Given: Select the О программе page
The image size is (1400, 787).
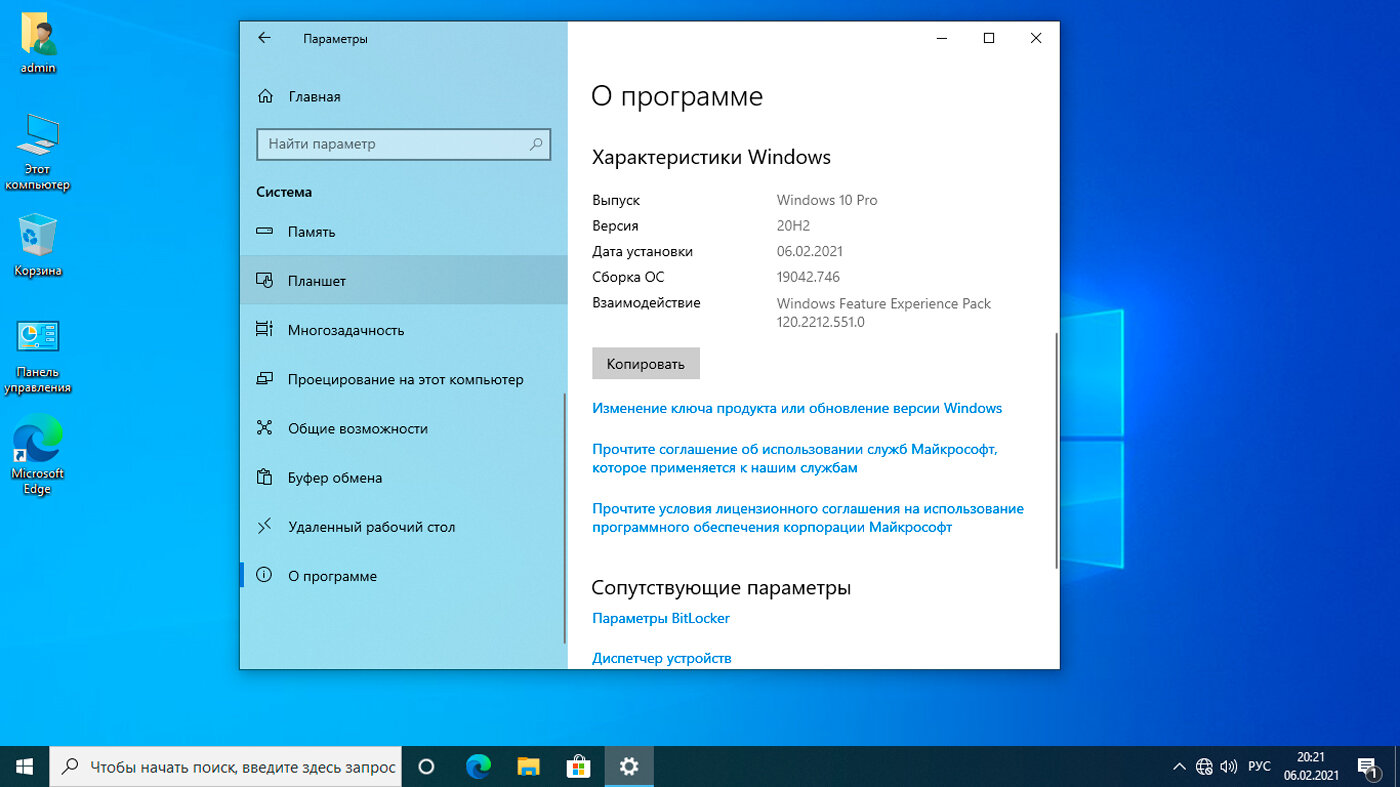Looking at the screenshot, I should tap(403, 575).
